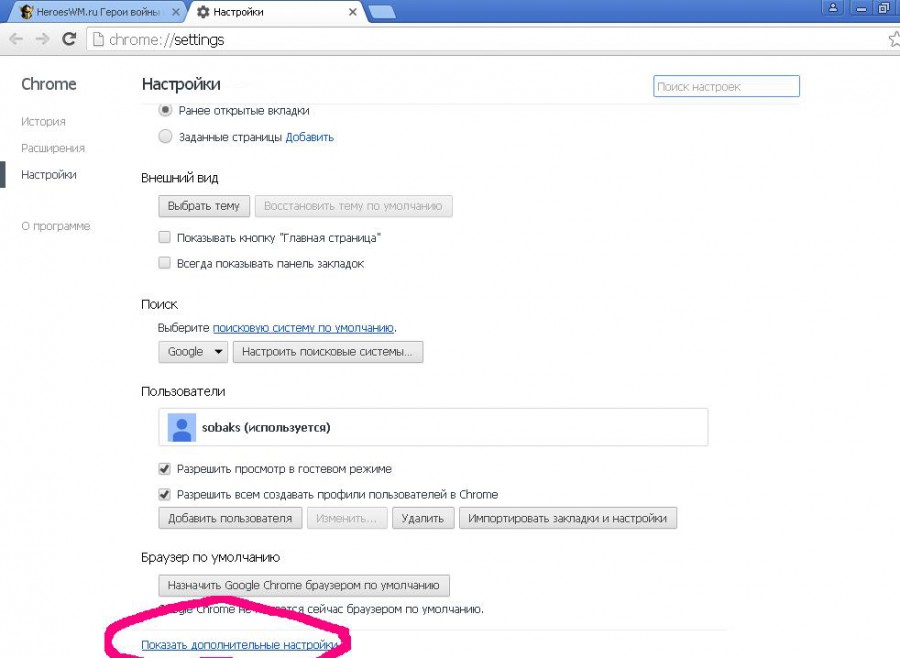Focus the 'Поиск настроек' search field

point(726,86)
